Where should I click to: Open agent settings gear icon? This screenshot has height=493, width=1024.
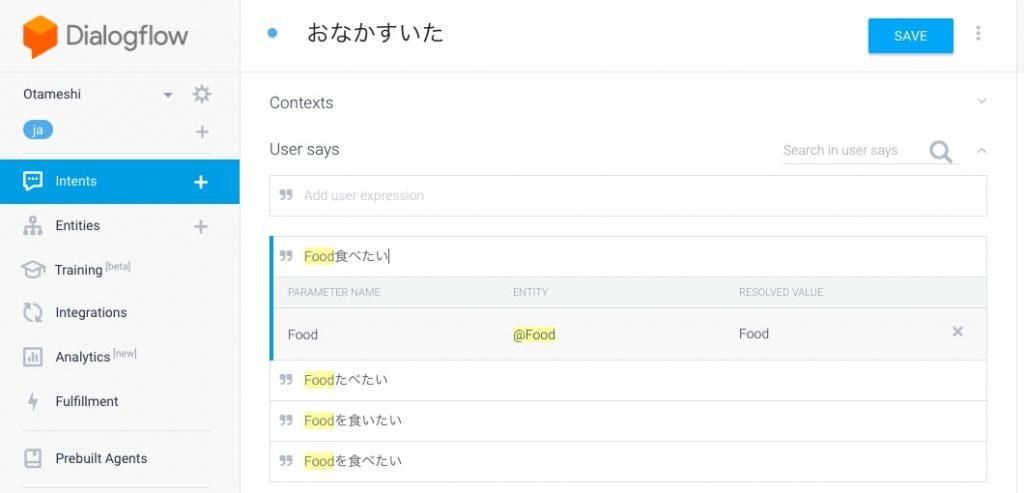(x=201, y=94)
